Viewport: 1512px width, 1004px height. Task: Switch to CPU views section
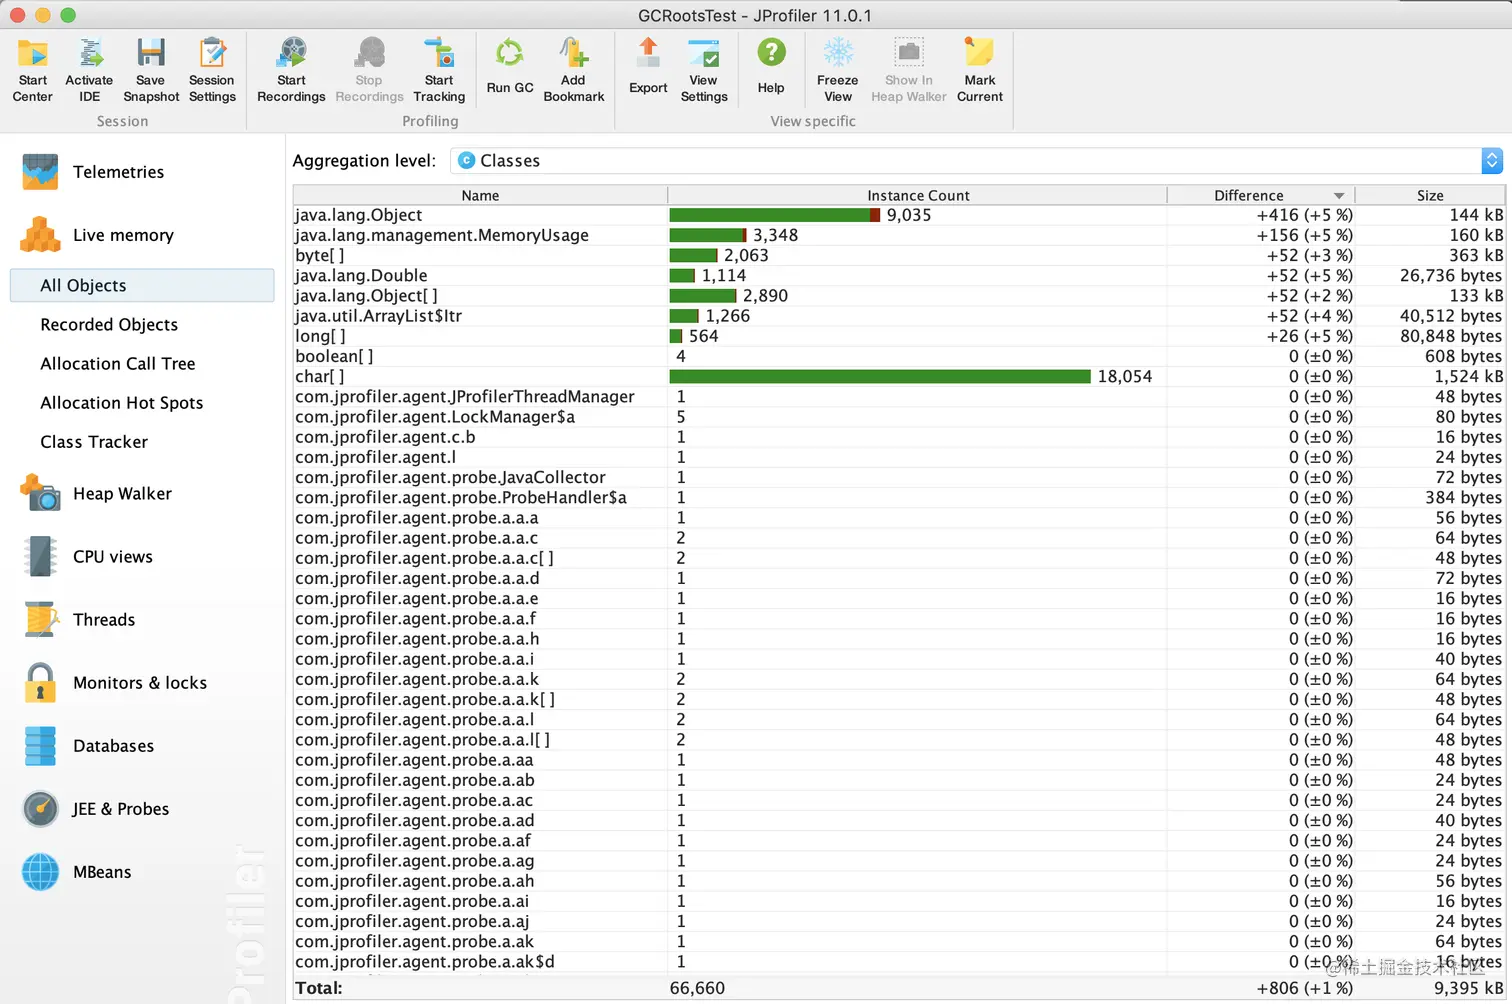coord(87,557)
